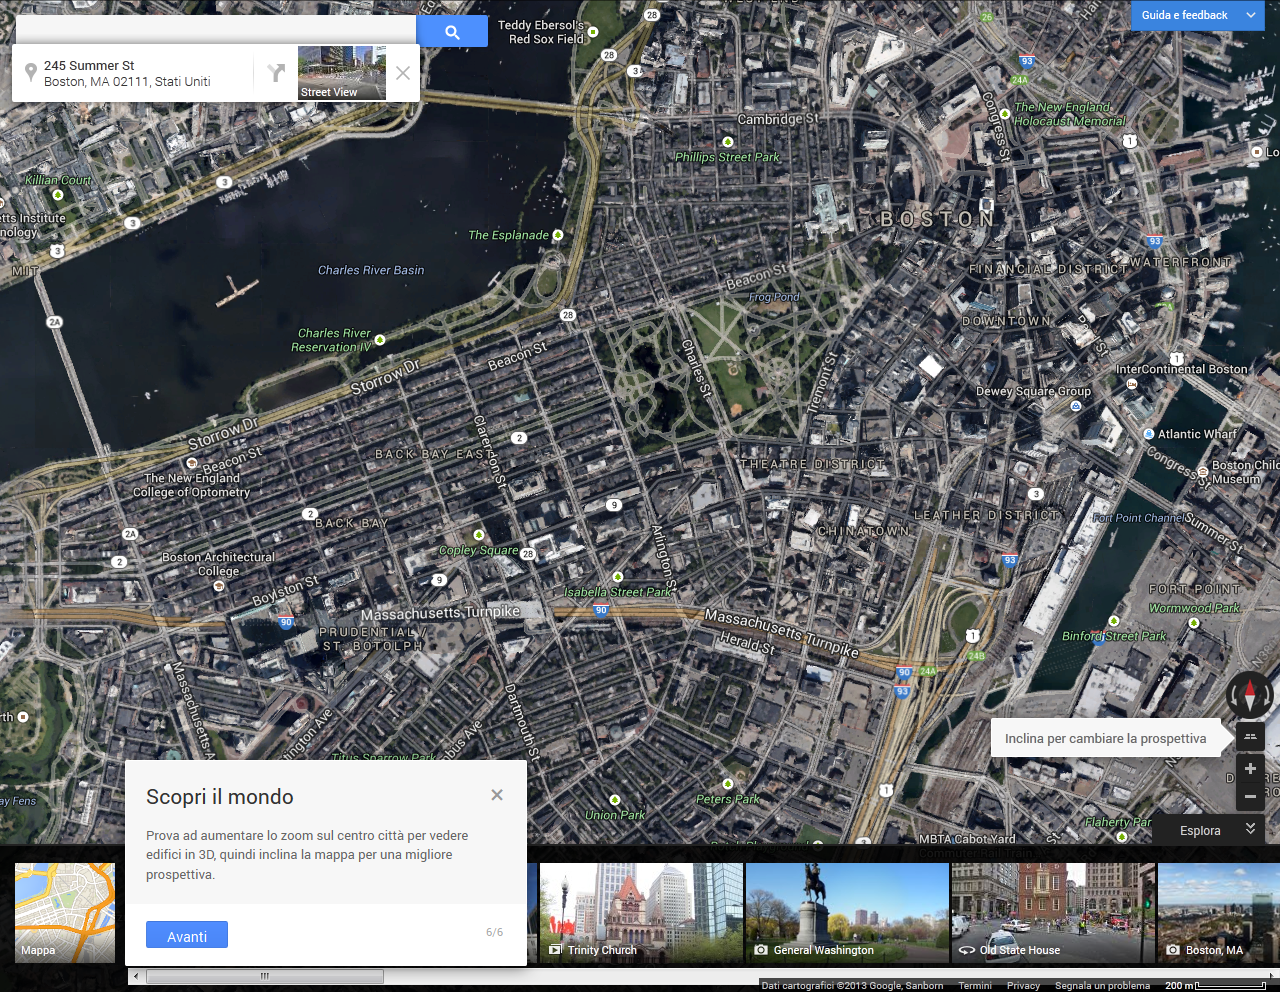The width and height of the screenshot is (1280, 992).
Task: Click the blue search magnifier button
Action: point(452,32)
